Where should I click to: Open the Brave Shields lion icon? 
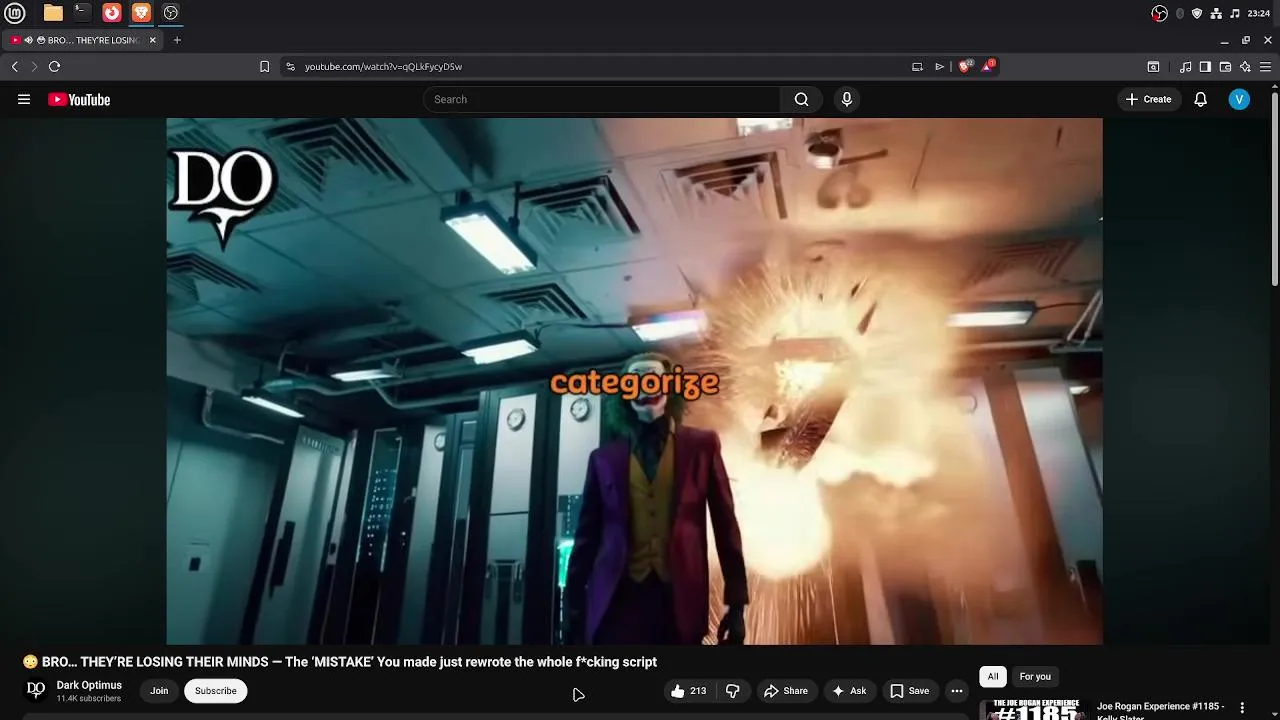[x=965, y=67]
